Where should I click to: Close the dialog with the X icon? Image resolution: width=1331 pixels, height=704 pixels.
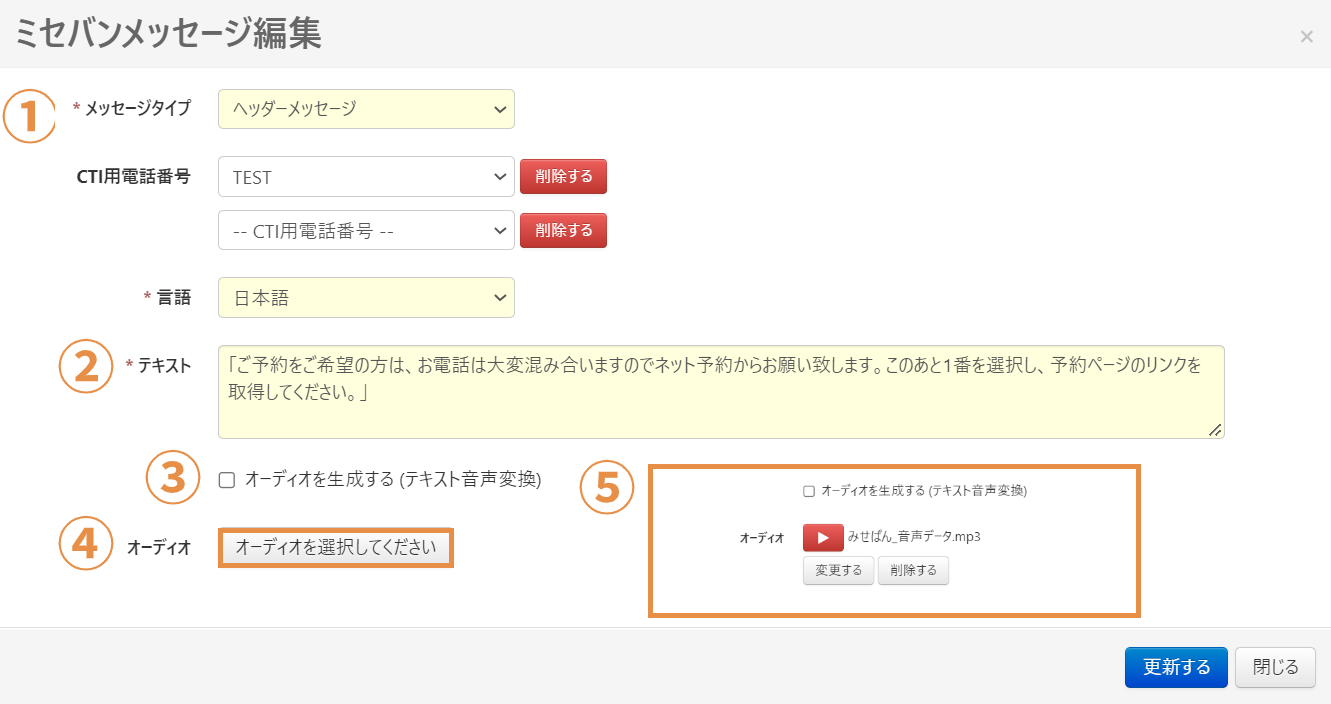point(1306,37)
